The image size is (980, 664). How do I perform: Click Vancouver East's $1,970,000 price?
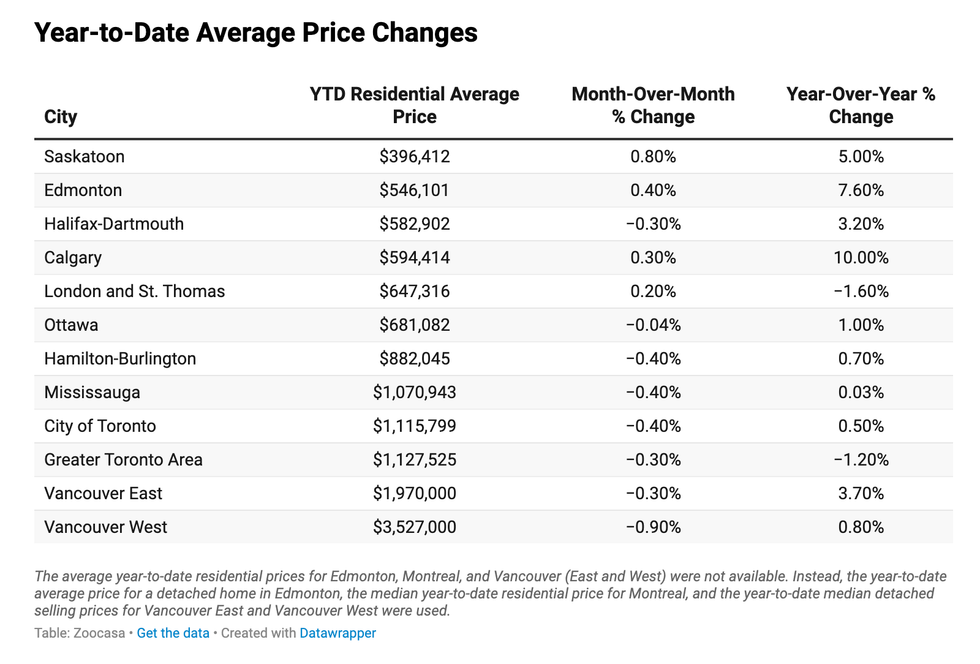point(414,494)
